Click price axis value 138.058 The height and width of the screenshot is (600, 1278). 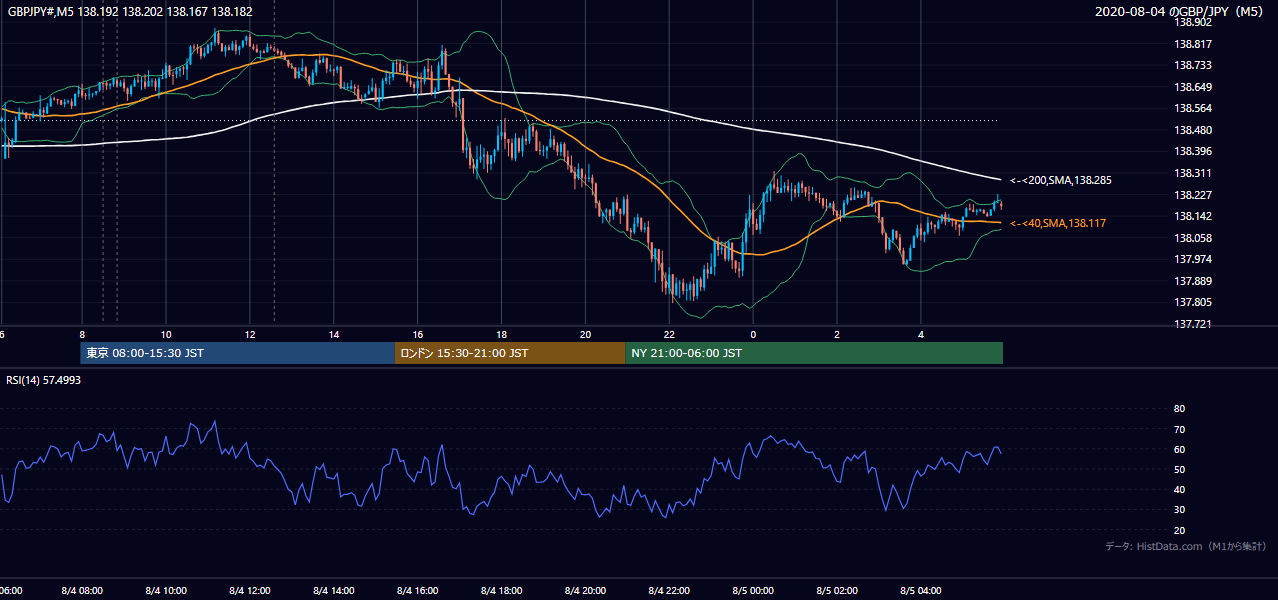[x=1192, y=238]
